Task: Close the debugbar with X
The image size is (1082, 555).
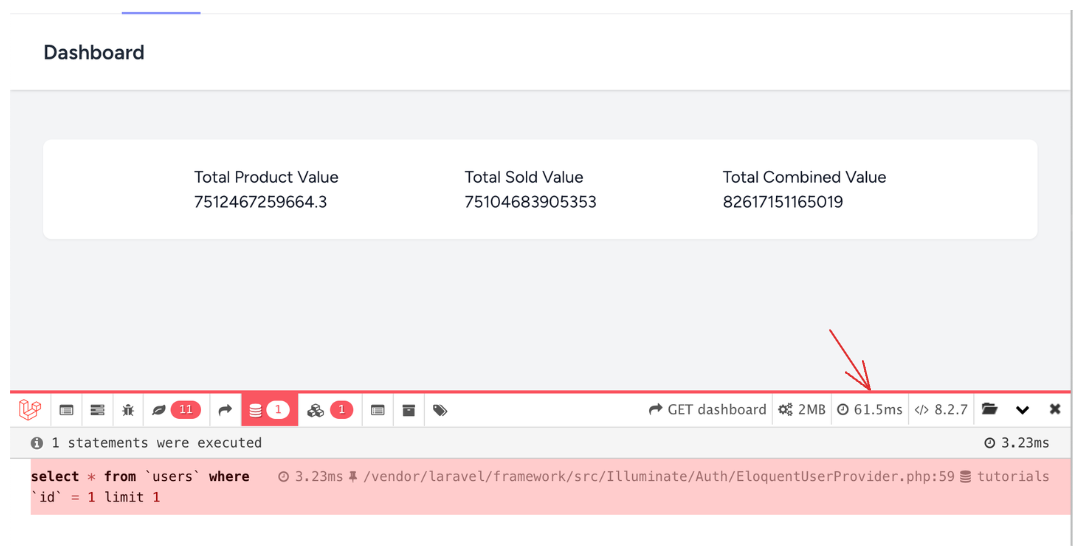Action: click(1055, 409)
